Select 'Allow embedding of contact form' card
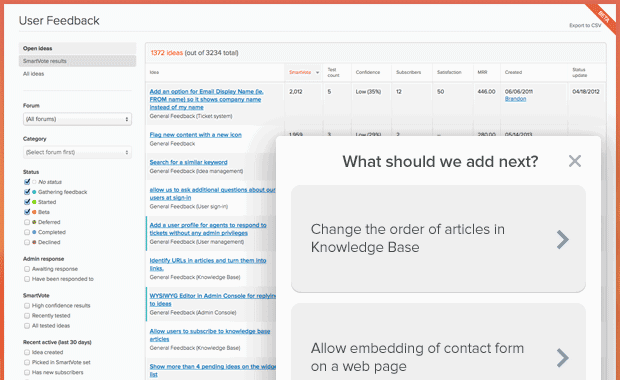This screenshot has height=380, width=620. (438, 342)
